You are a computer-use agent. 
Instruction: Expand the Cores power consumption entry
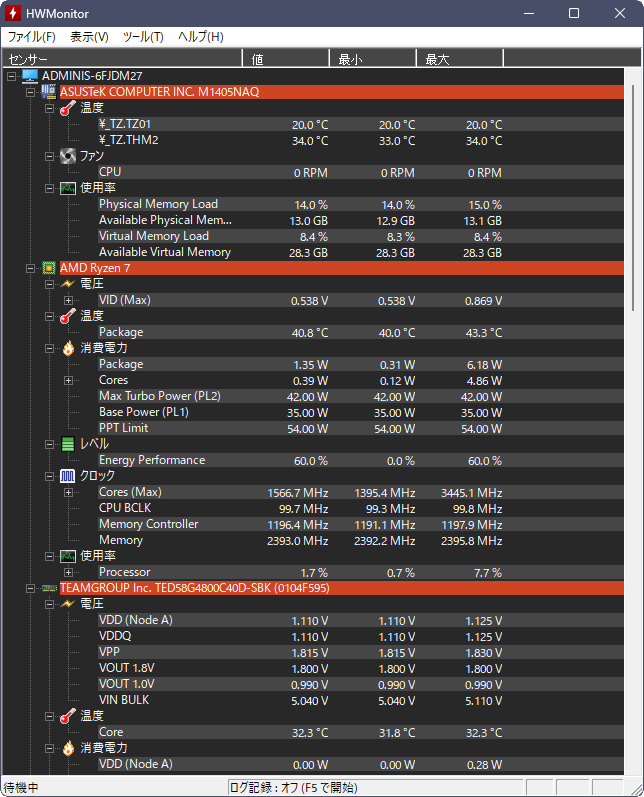click(x=69, y=380)
